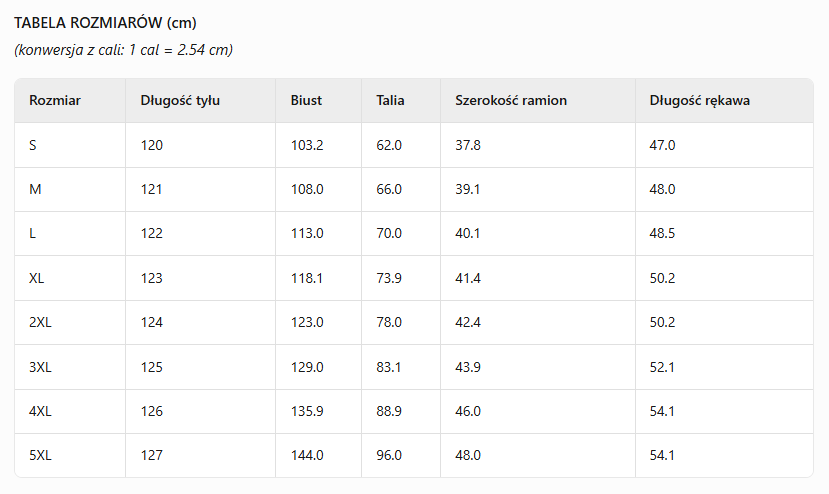Select sleeve length 52.1 in 3XL row
Image resolution: width=829 pixels, height=494 pixels.
pos(662,367)
